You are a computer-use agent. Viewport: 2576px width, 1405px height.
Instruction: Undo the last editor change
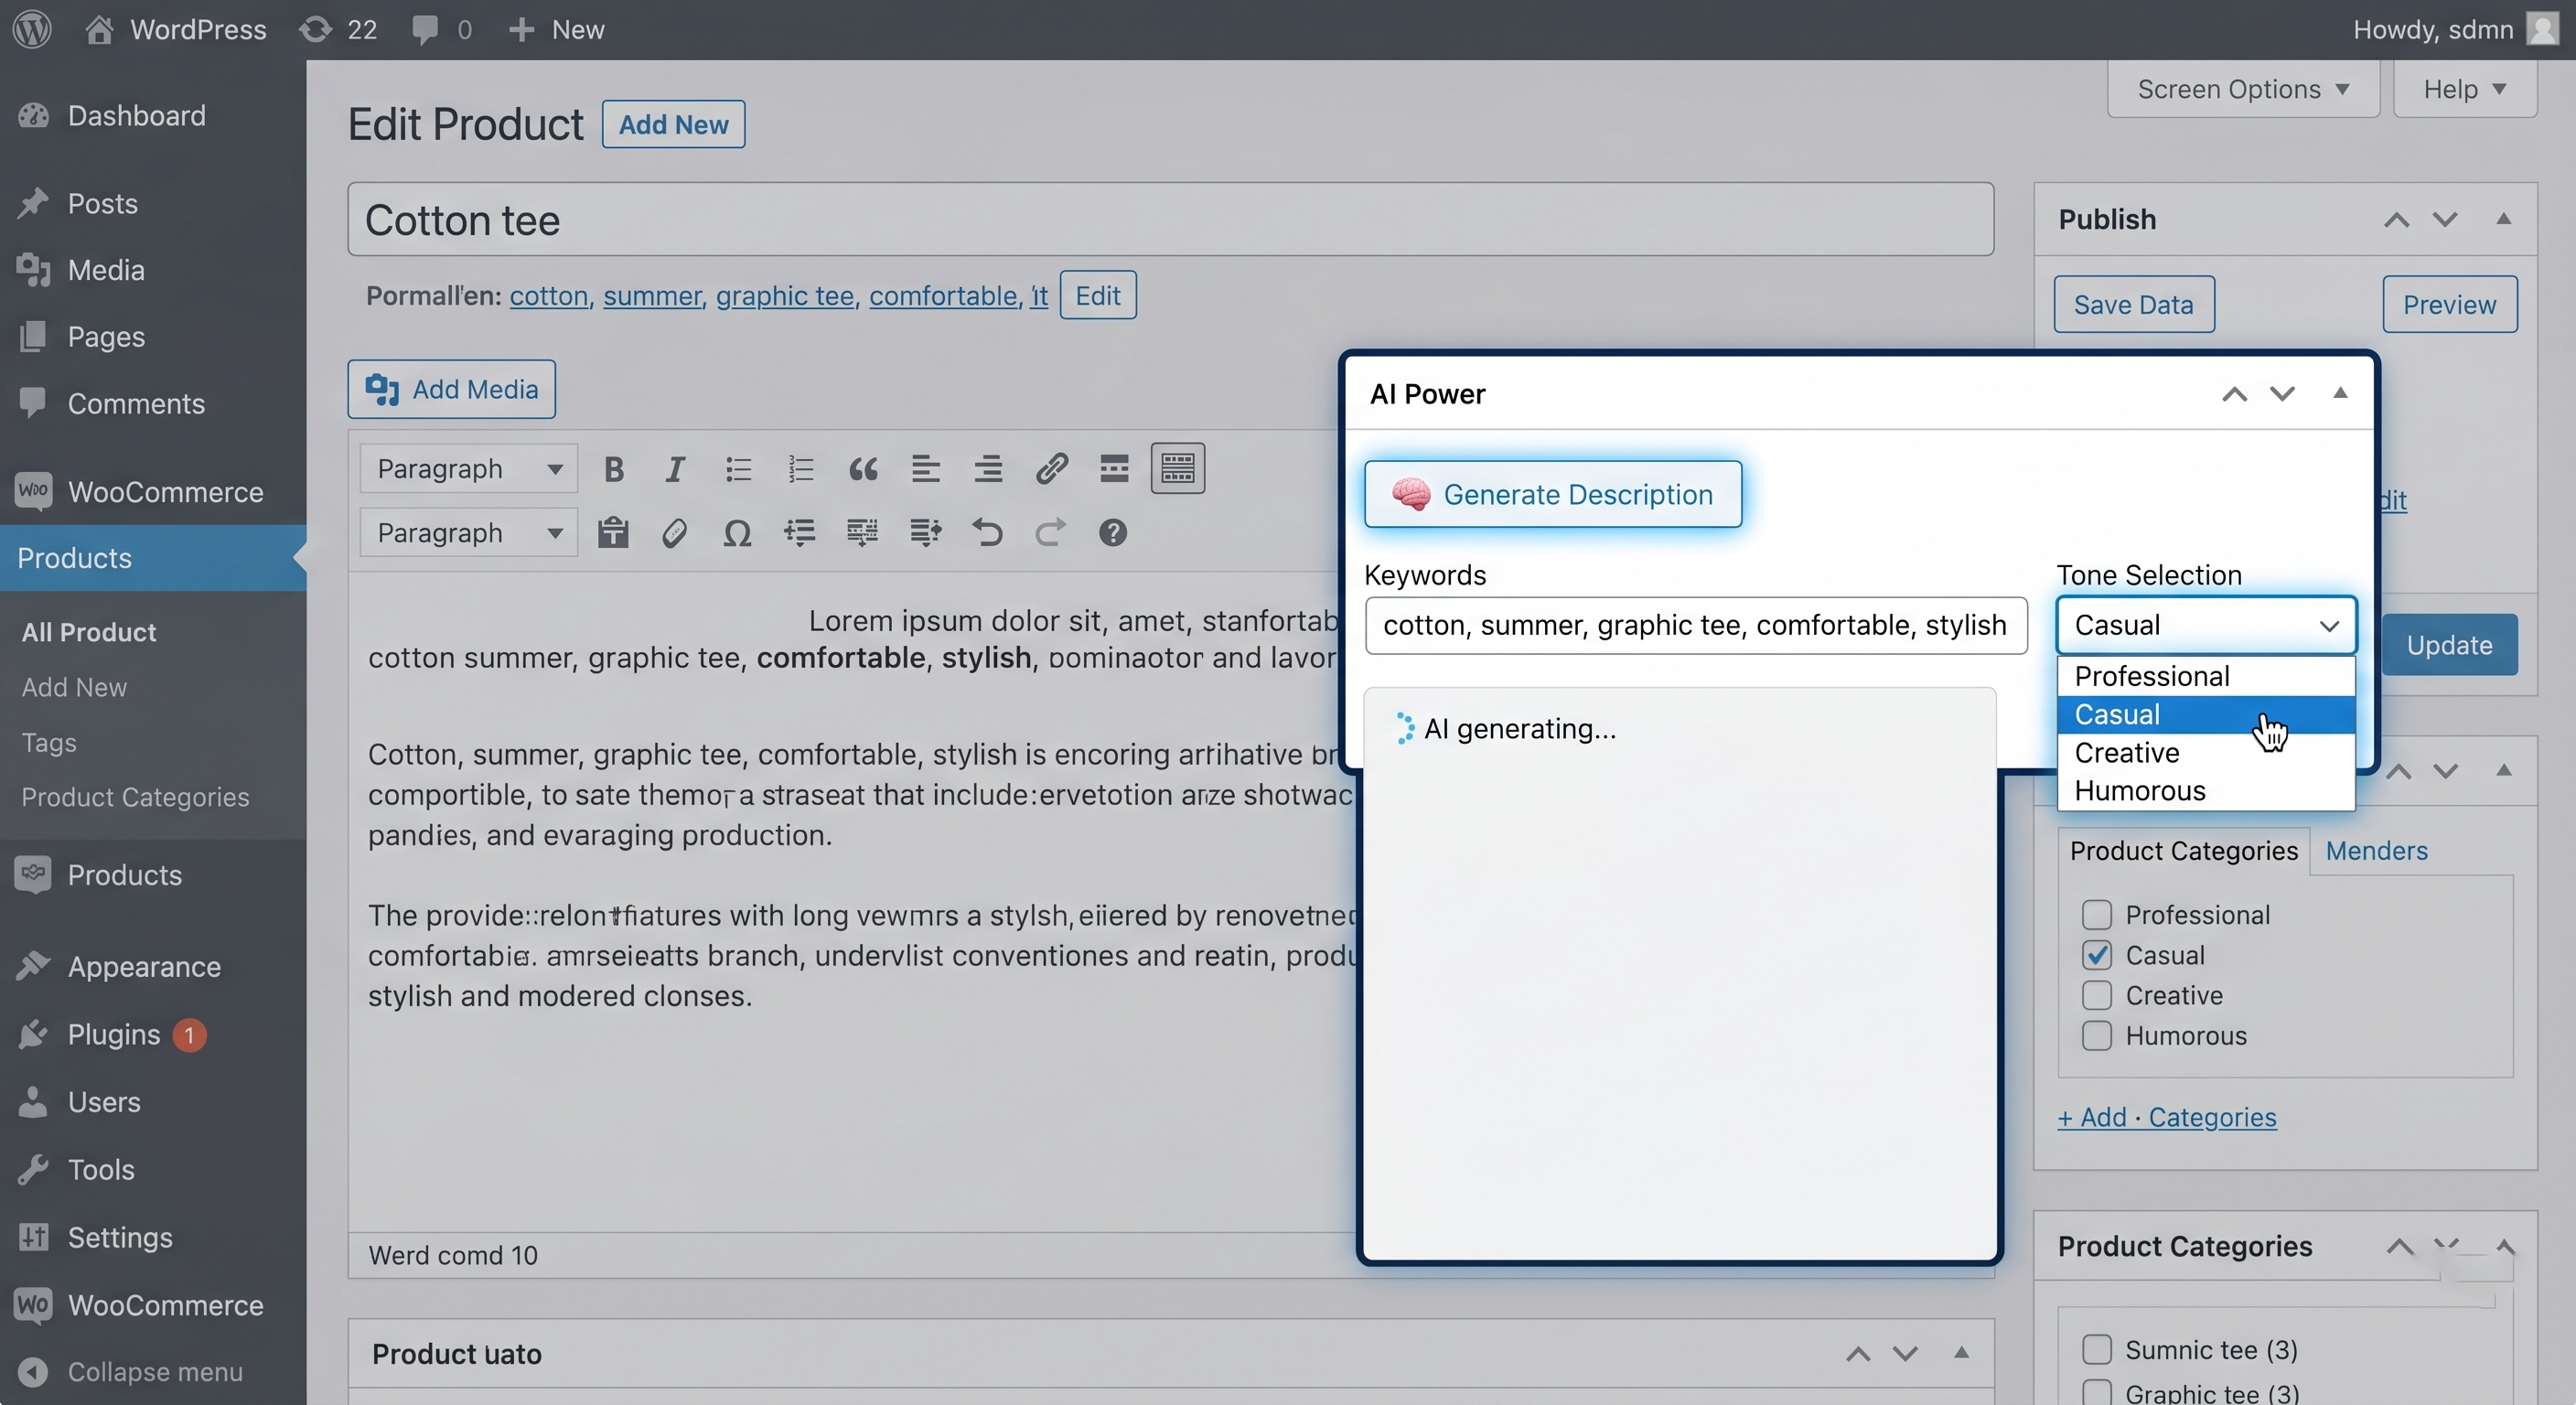(x=988, y=533)
